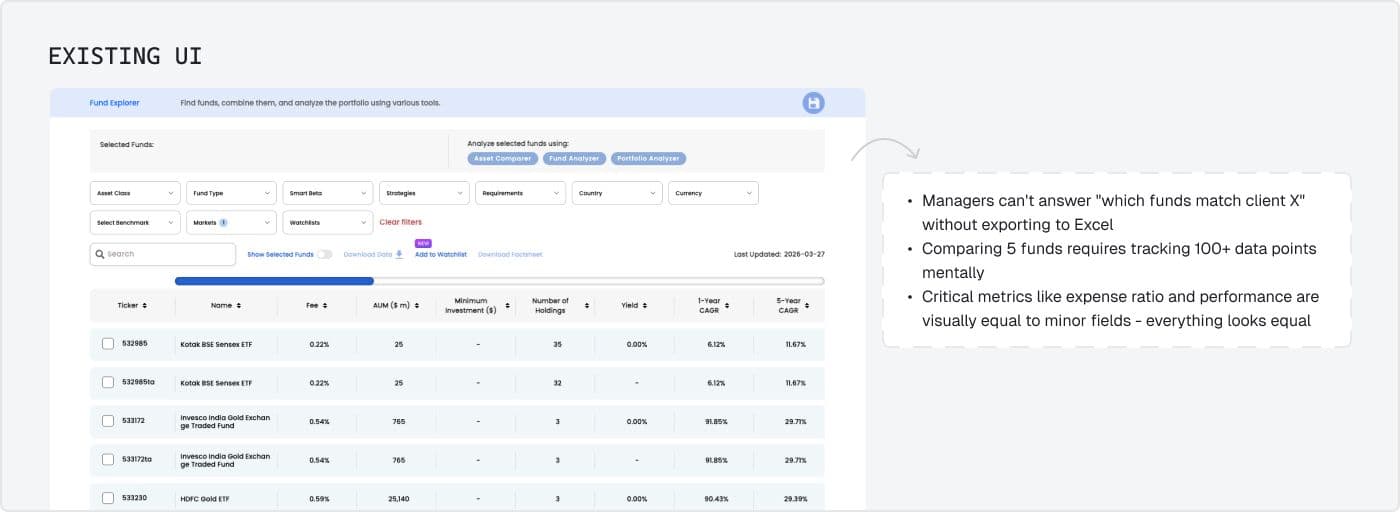Click Invesco India Gold fund name in row 533172
1400x512 pixels.
(x=225, y=421)
